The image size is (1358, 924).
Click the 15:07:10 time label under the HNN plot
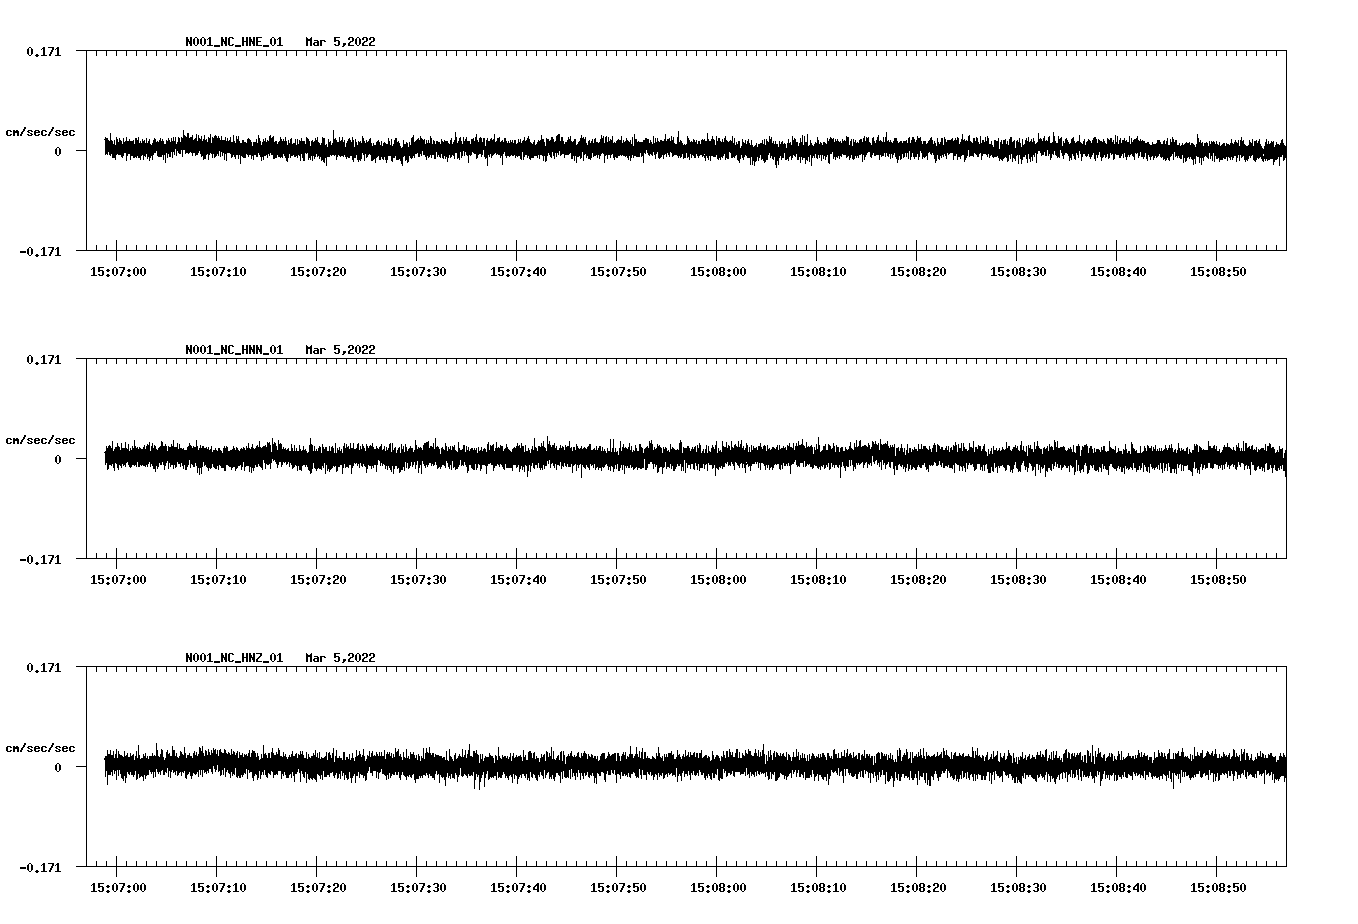click(x=218, y=580)
